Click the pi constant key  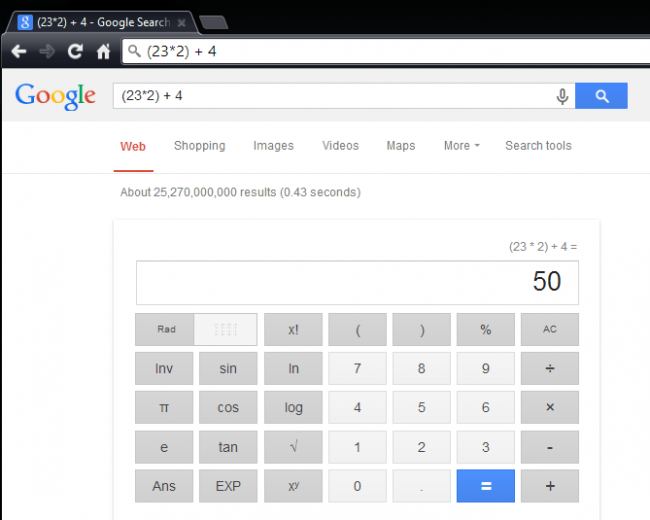164,407
